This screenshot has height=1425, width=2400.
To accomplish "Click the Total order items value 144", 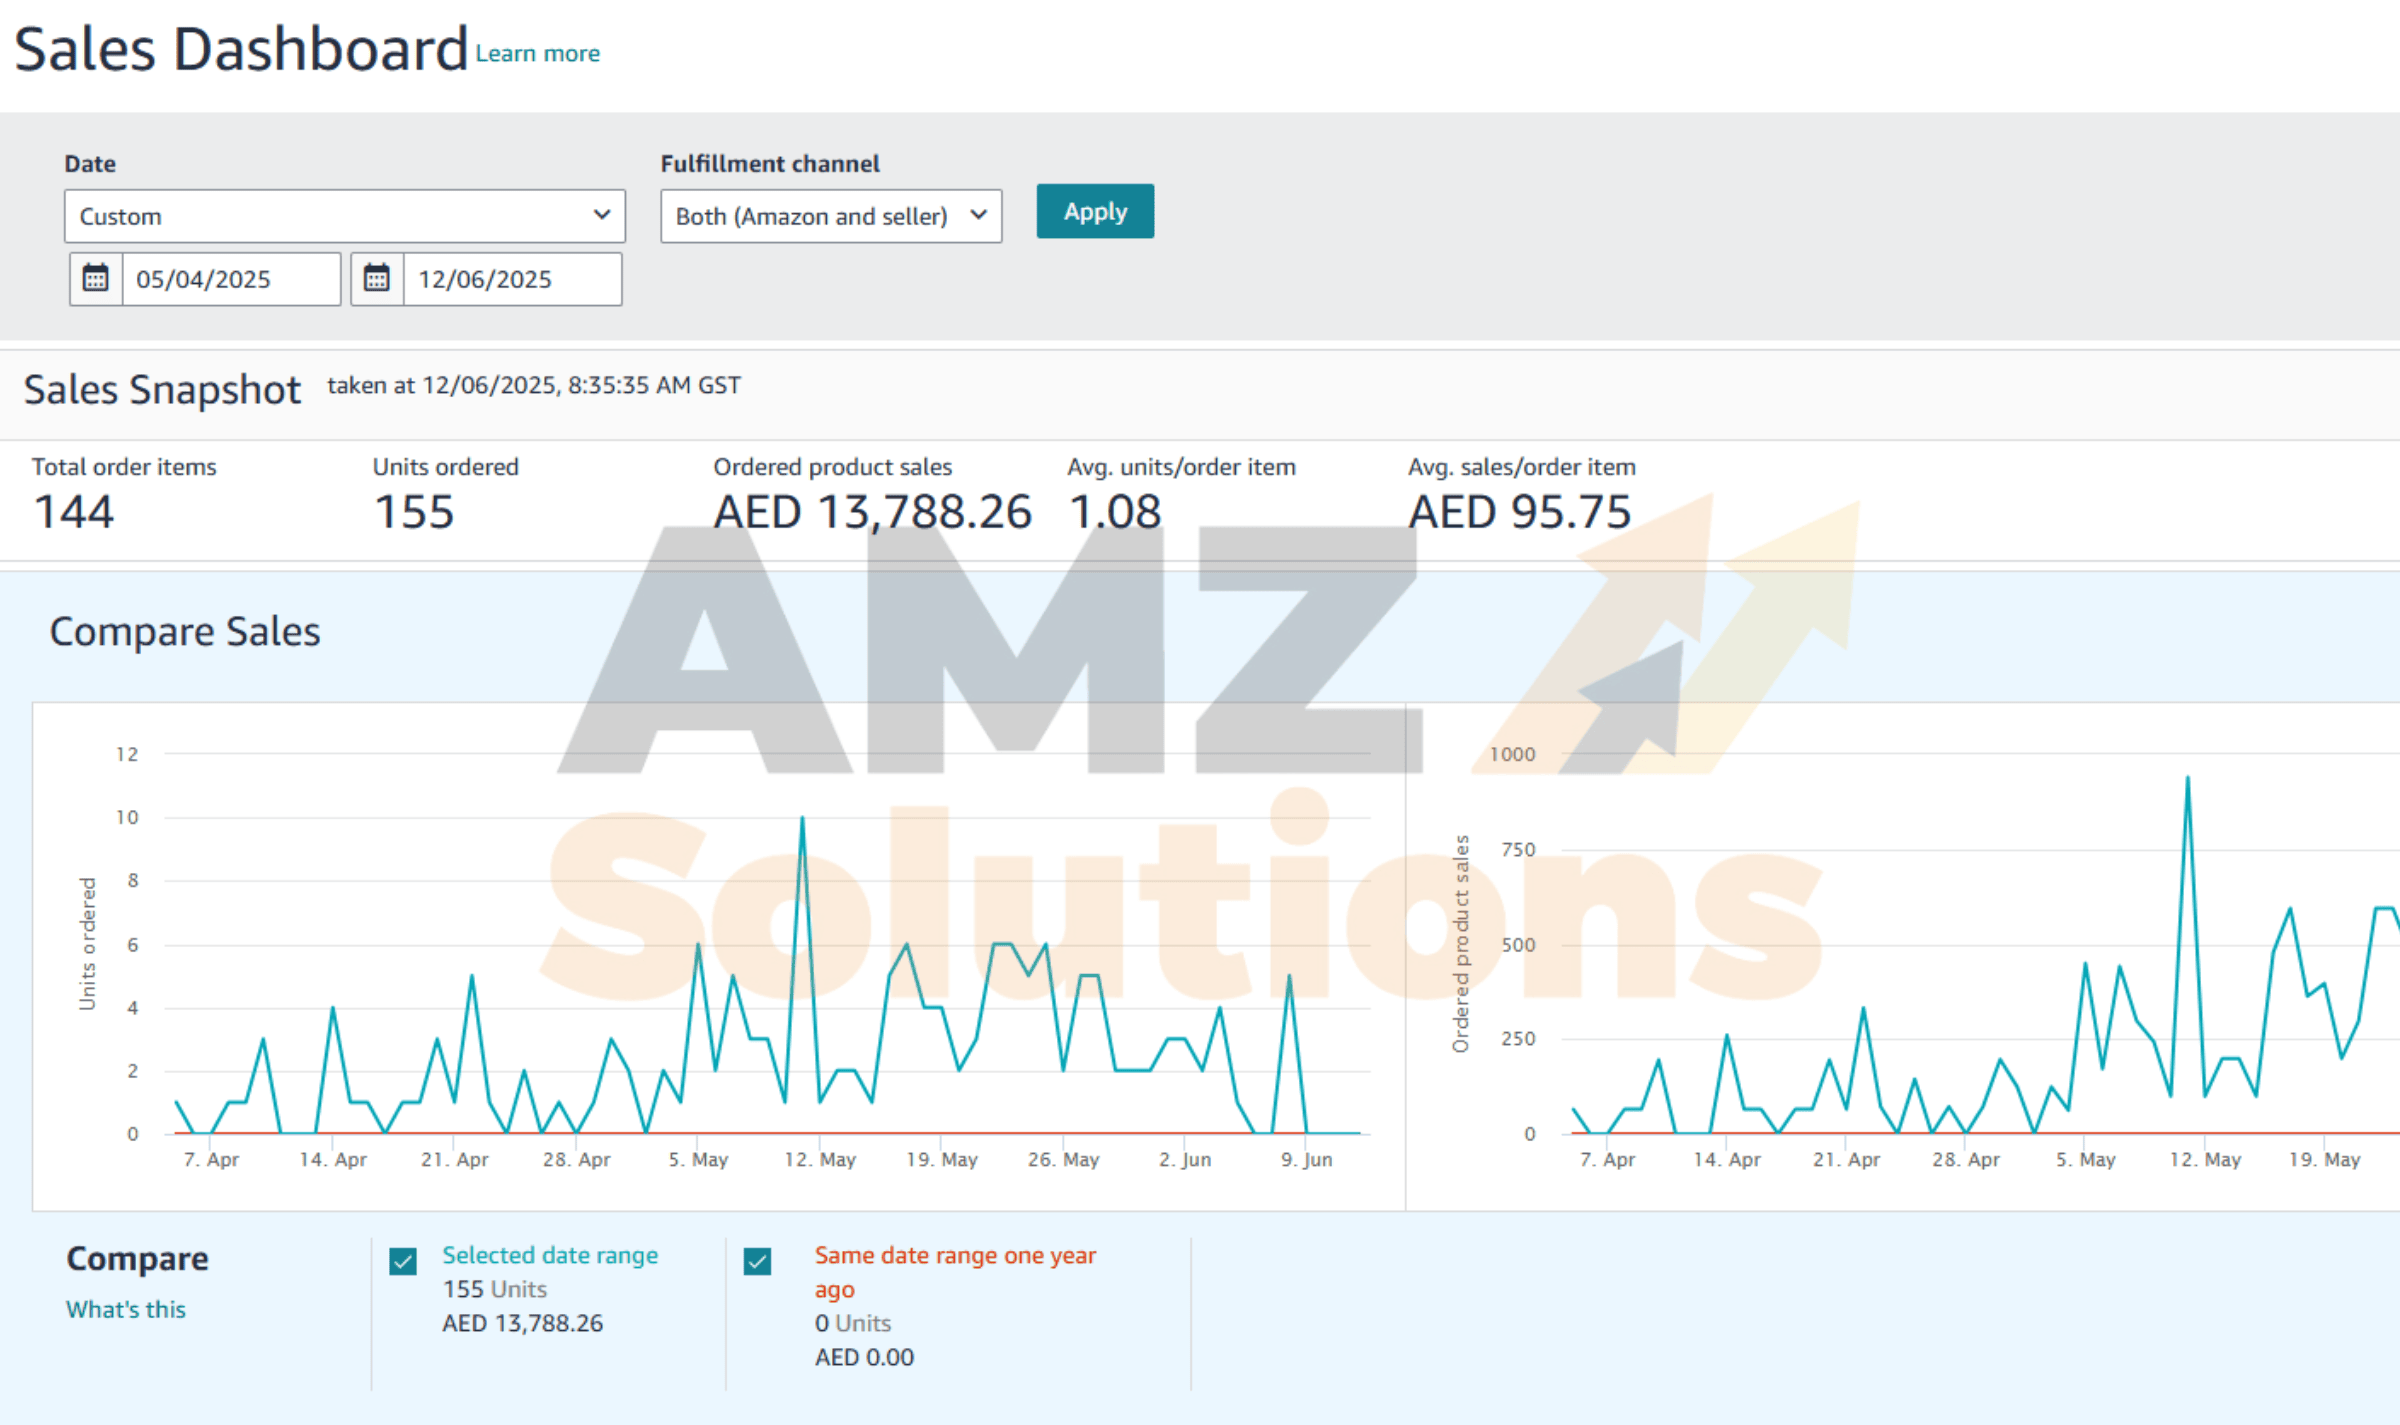I will (x=74, y=512).
